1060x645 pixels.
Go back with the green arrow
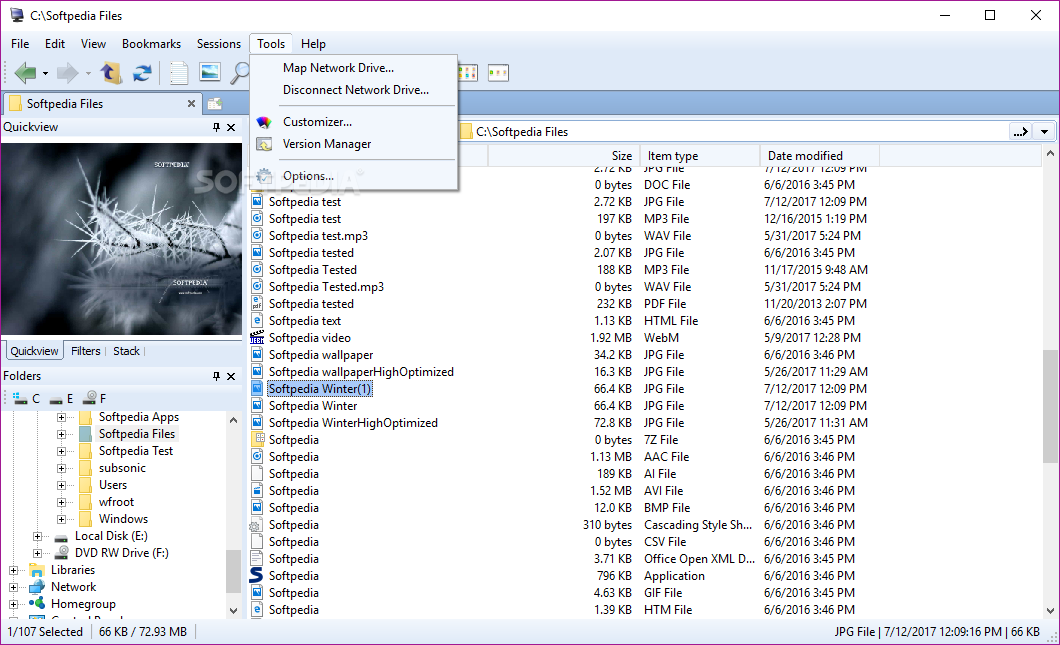[26, 72]
